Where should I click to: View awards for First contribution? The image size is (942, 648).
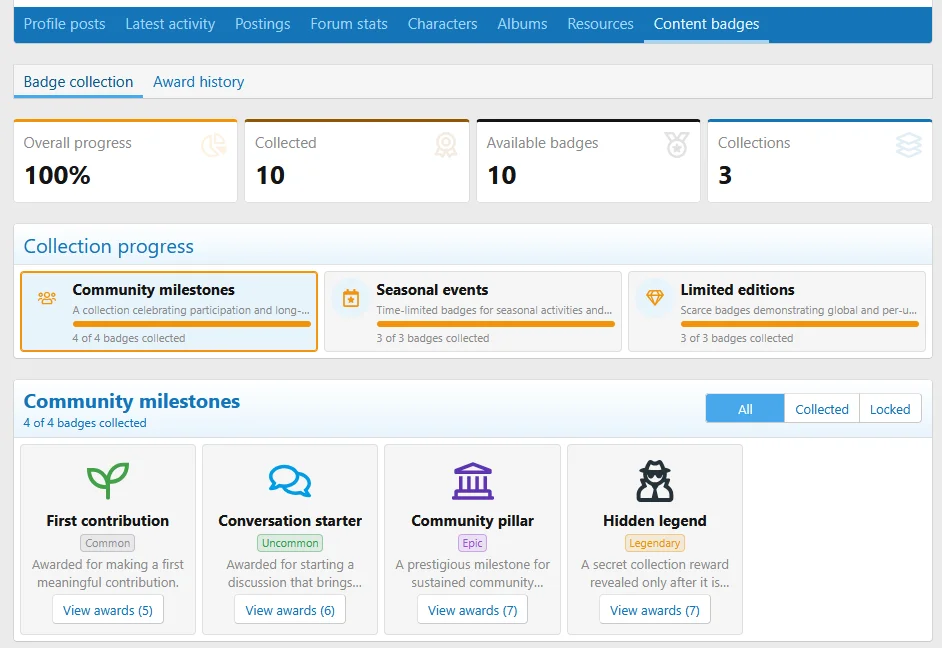click(x=108, y=610)
